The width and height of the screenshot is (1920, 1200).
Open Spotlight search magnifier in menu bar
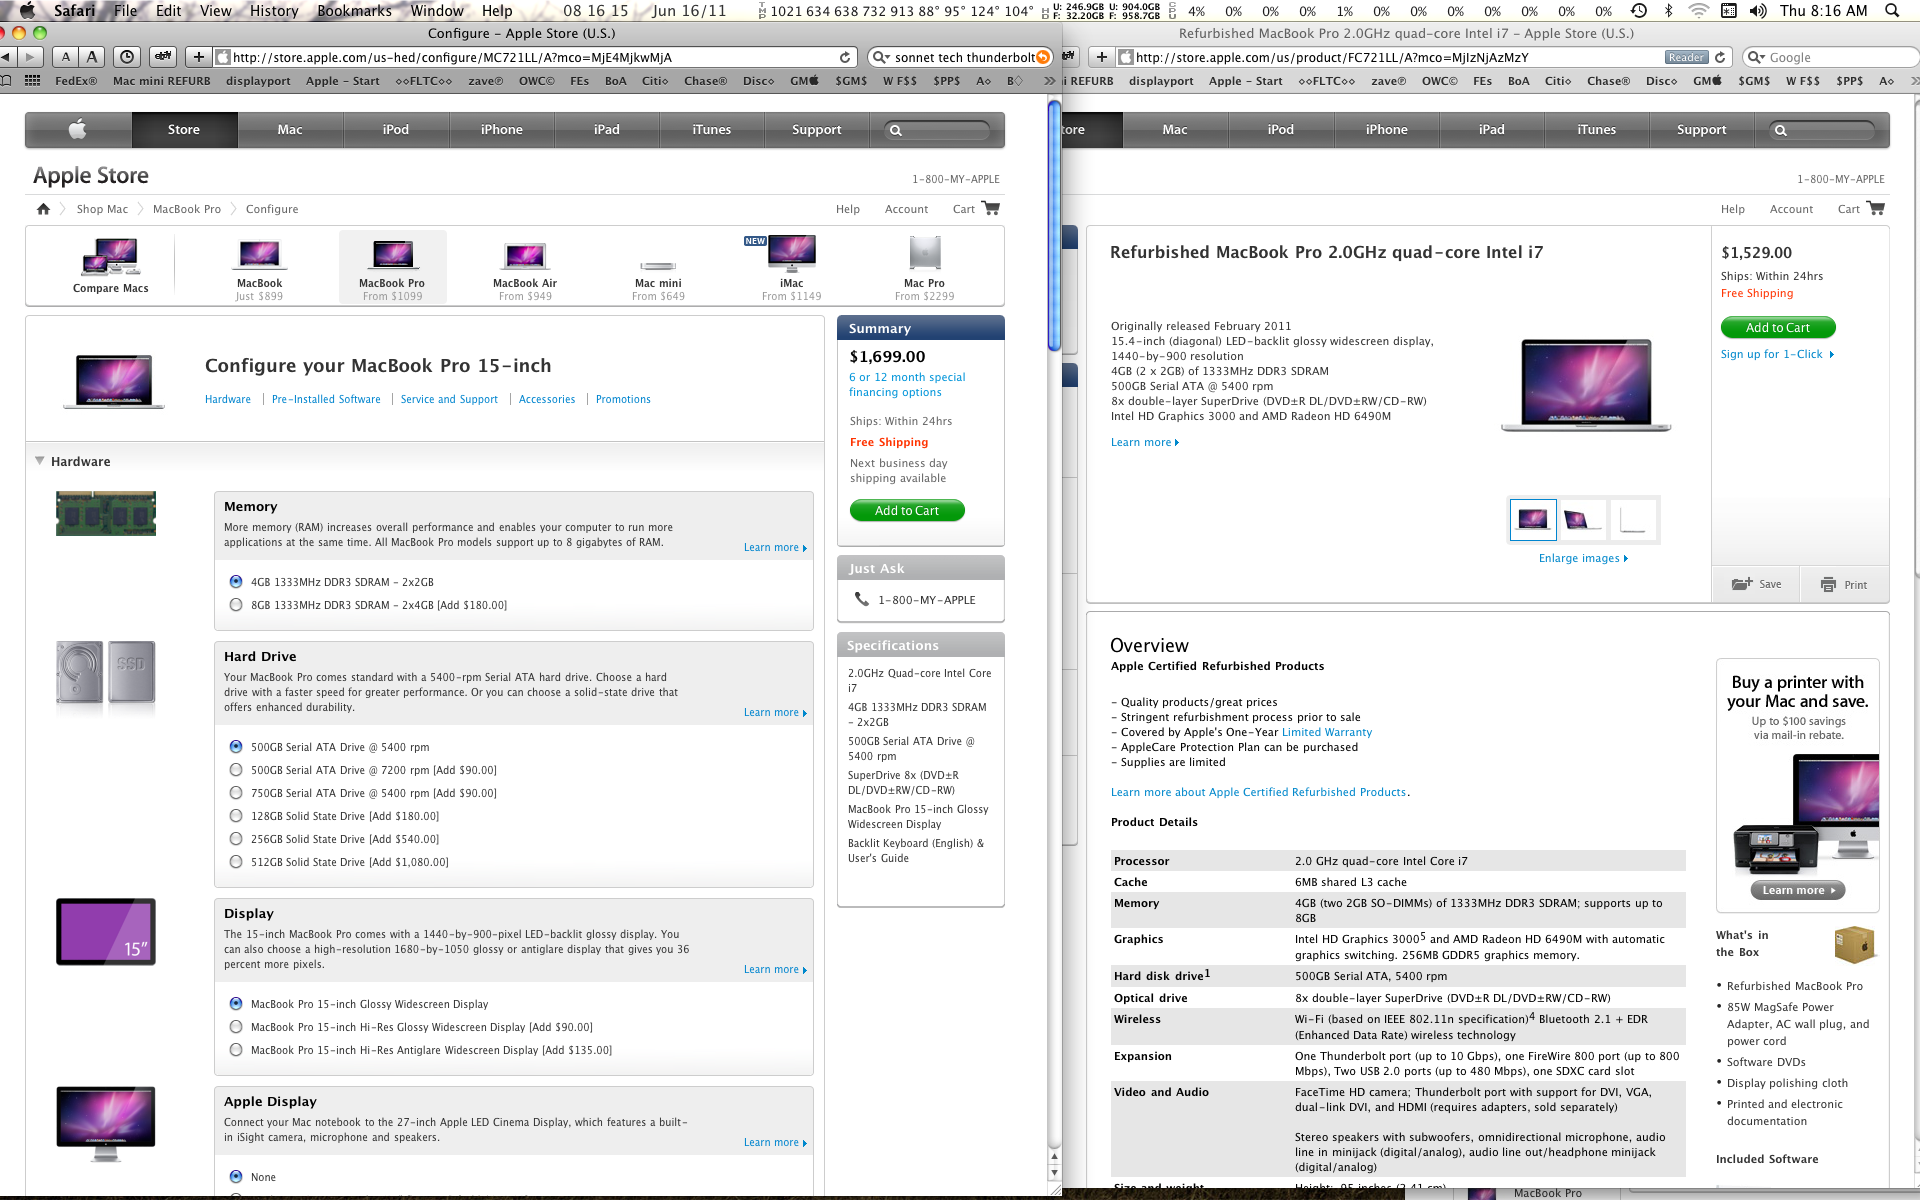pyautogui.click(x=1892, y=11)
